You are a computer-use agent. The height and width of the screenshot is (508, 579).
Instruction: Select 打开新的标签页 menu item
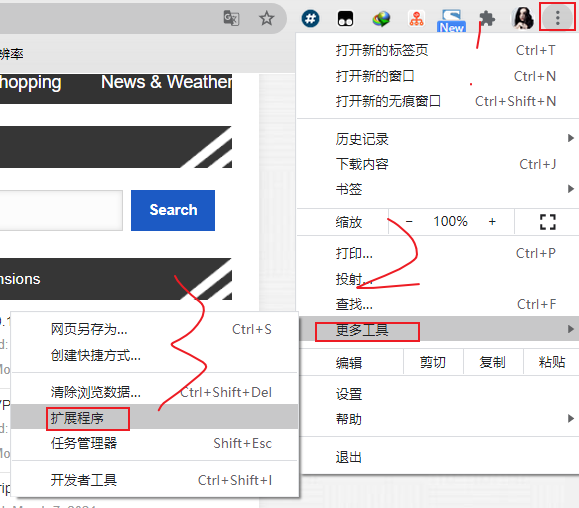point(437,51)
